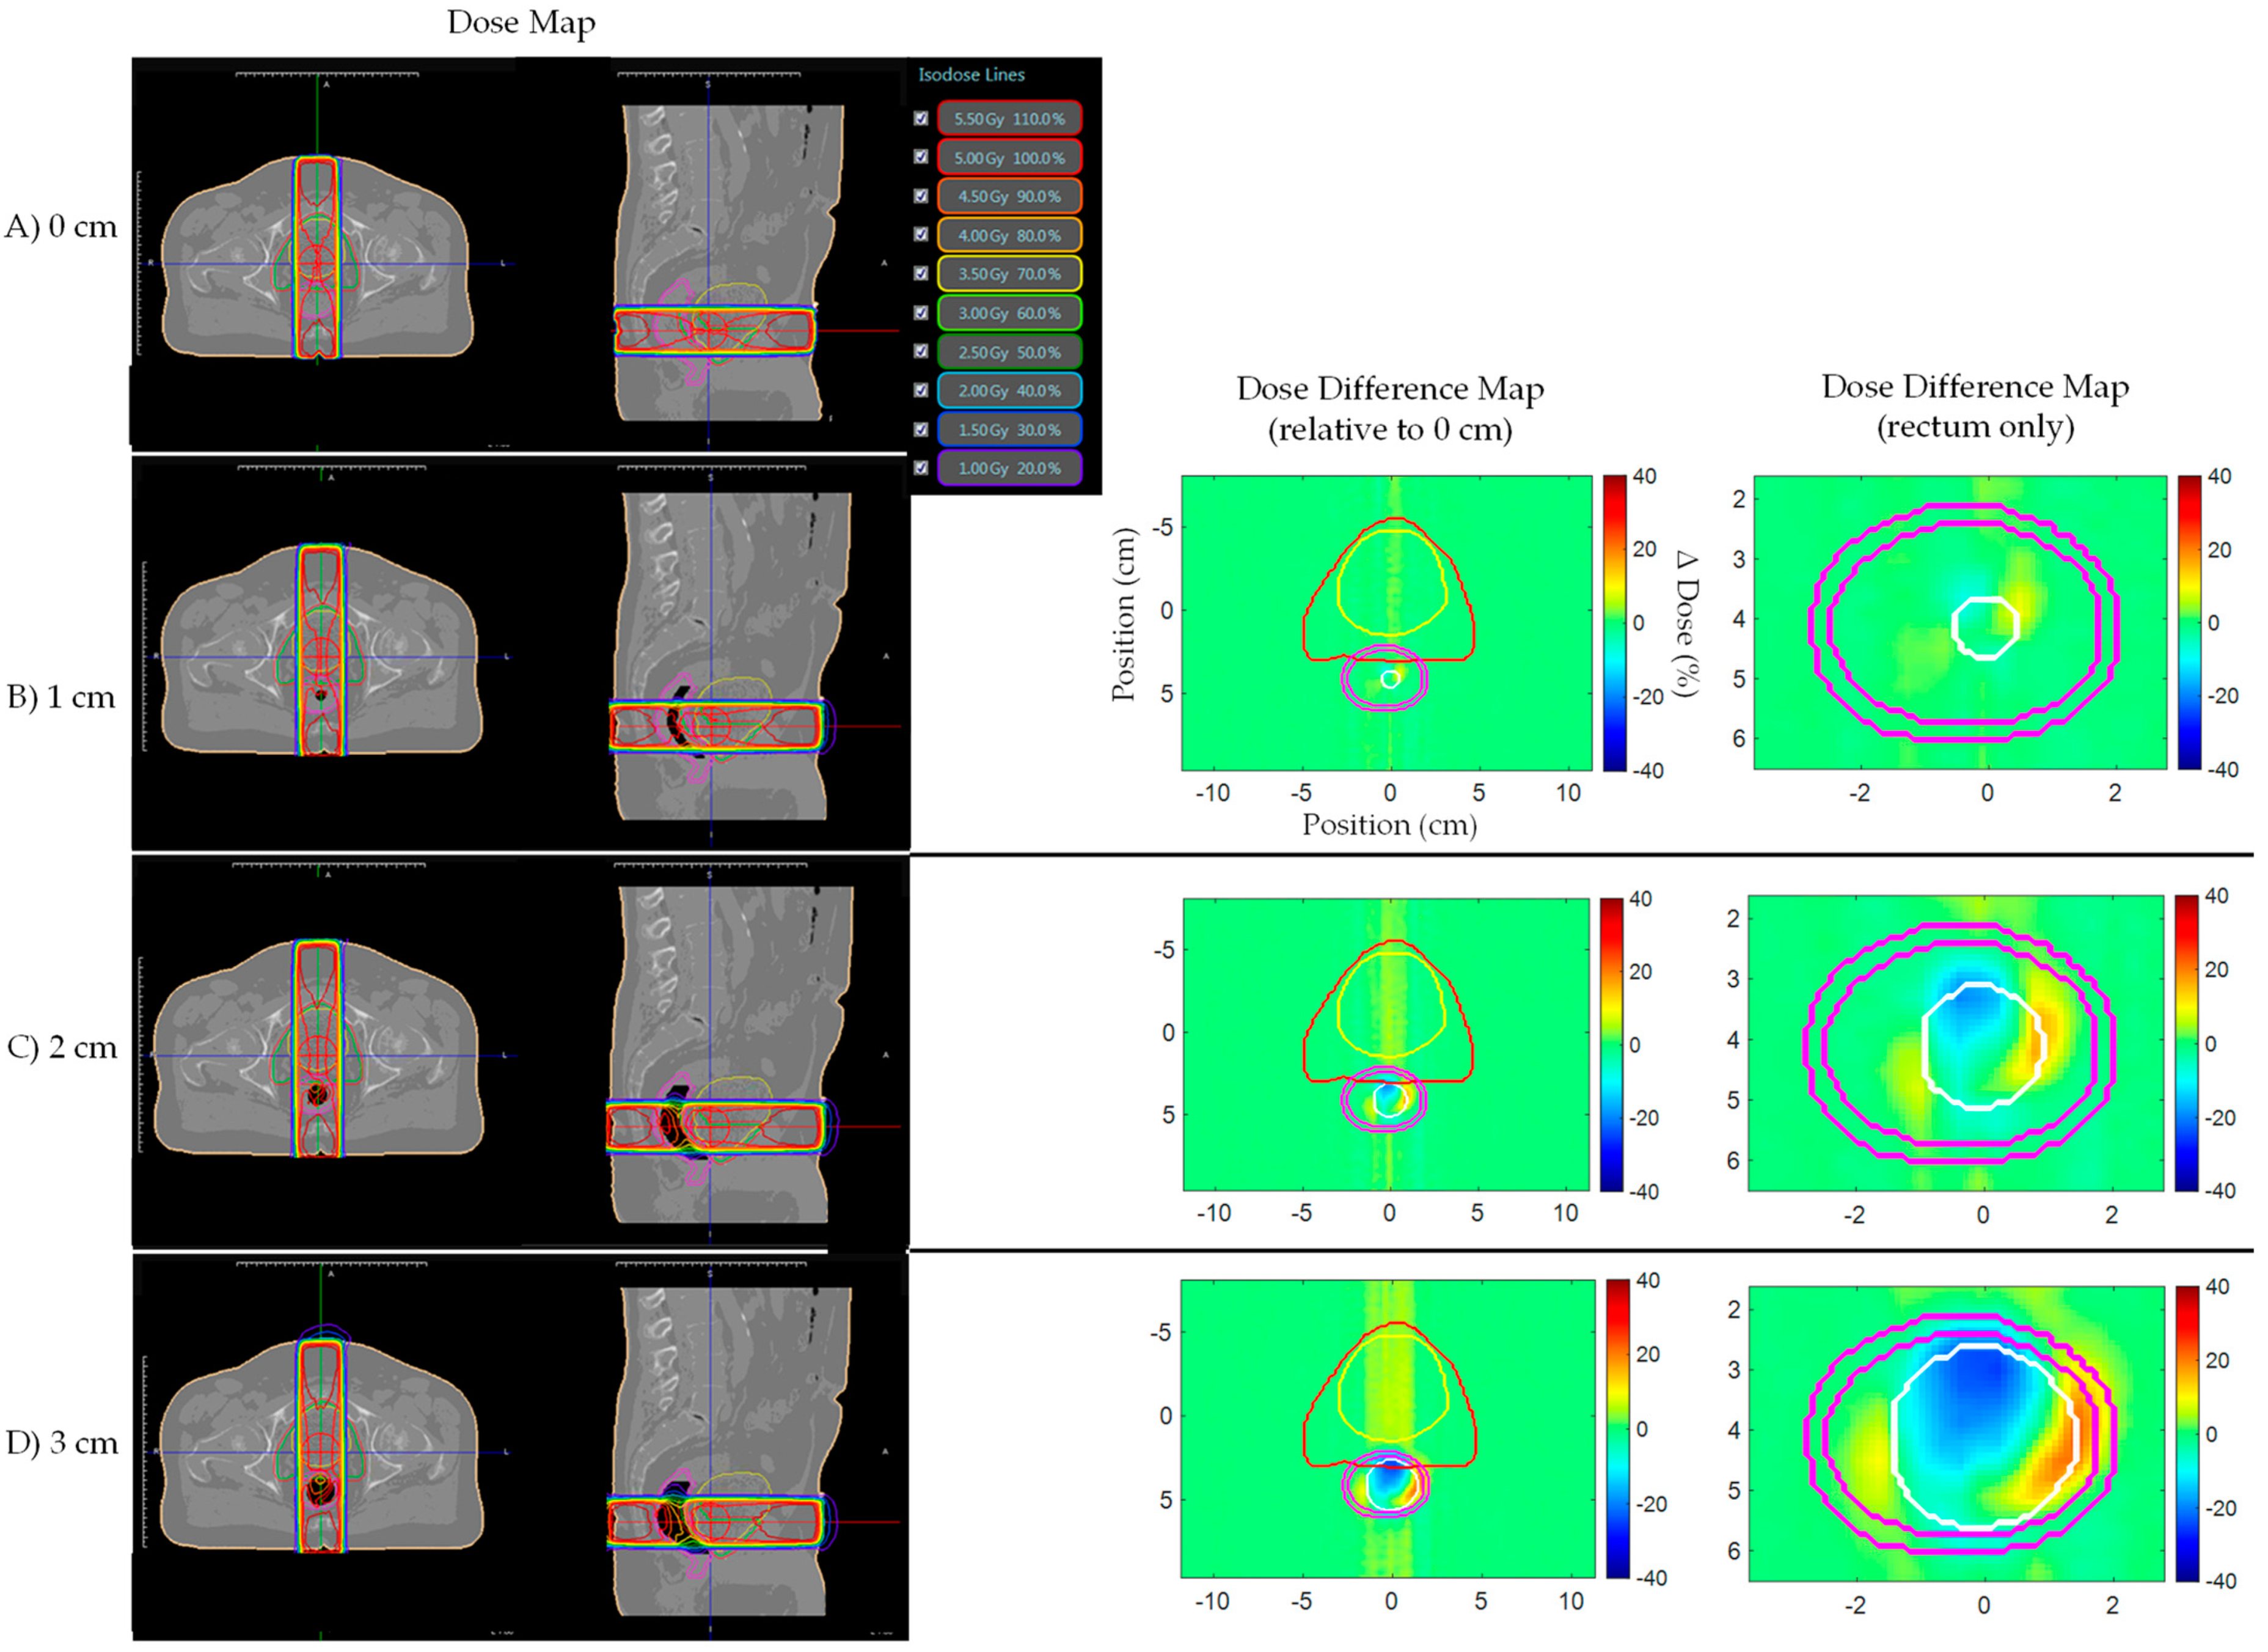Open the axial CT dose map for 2 cm

coord(318,1050)
